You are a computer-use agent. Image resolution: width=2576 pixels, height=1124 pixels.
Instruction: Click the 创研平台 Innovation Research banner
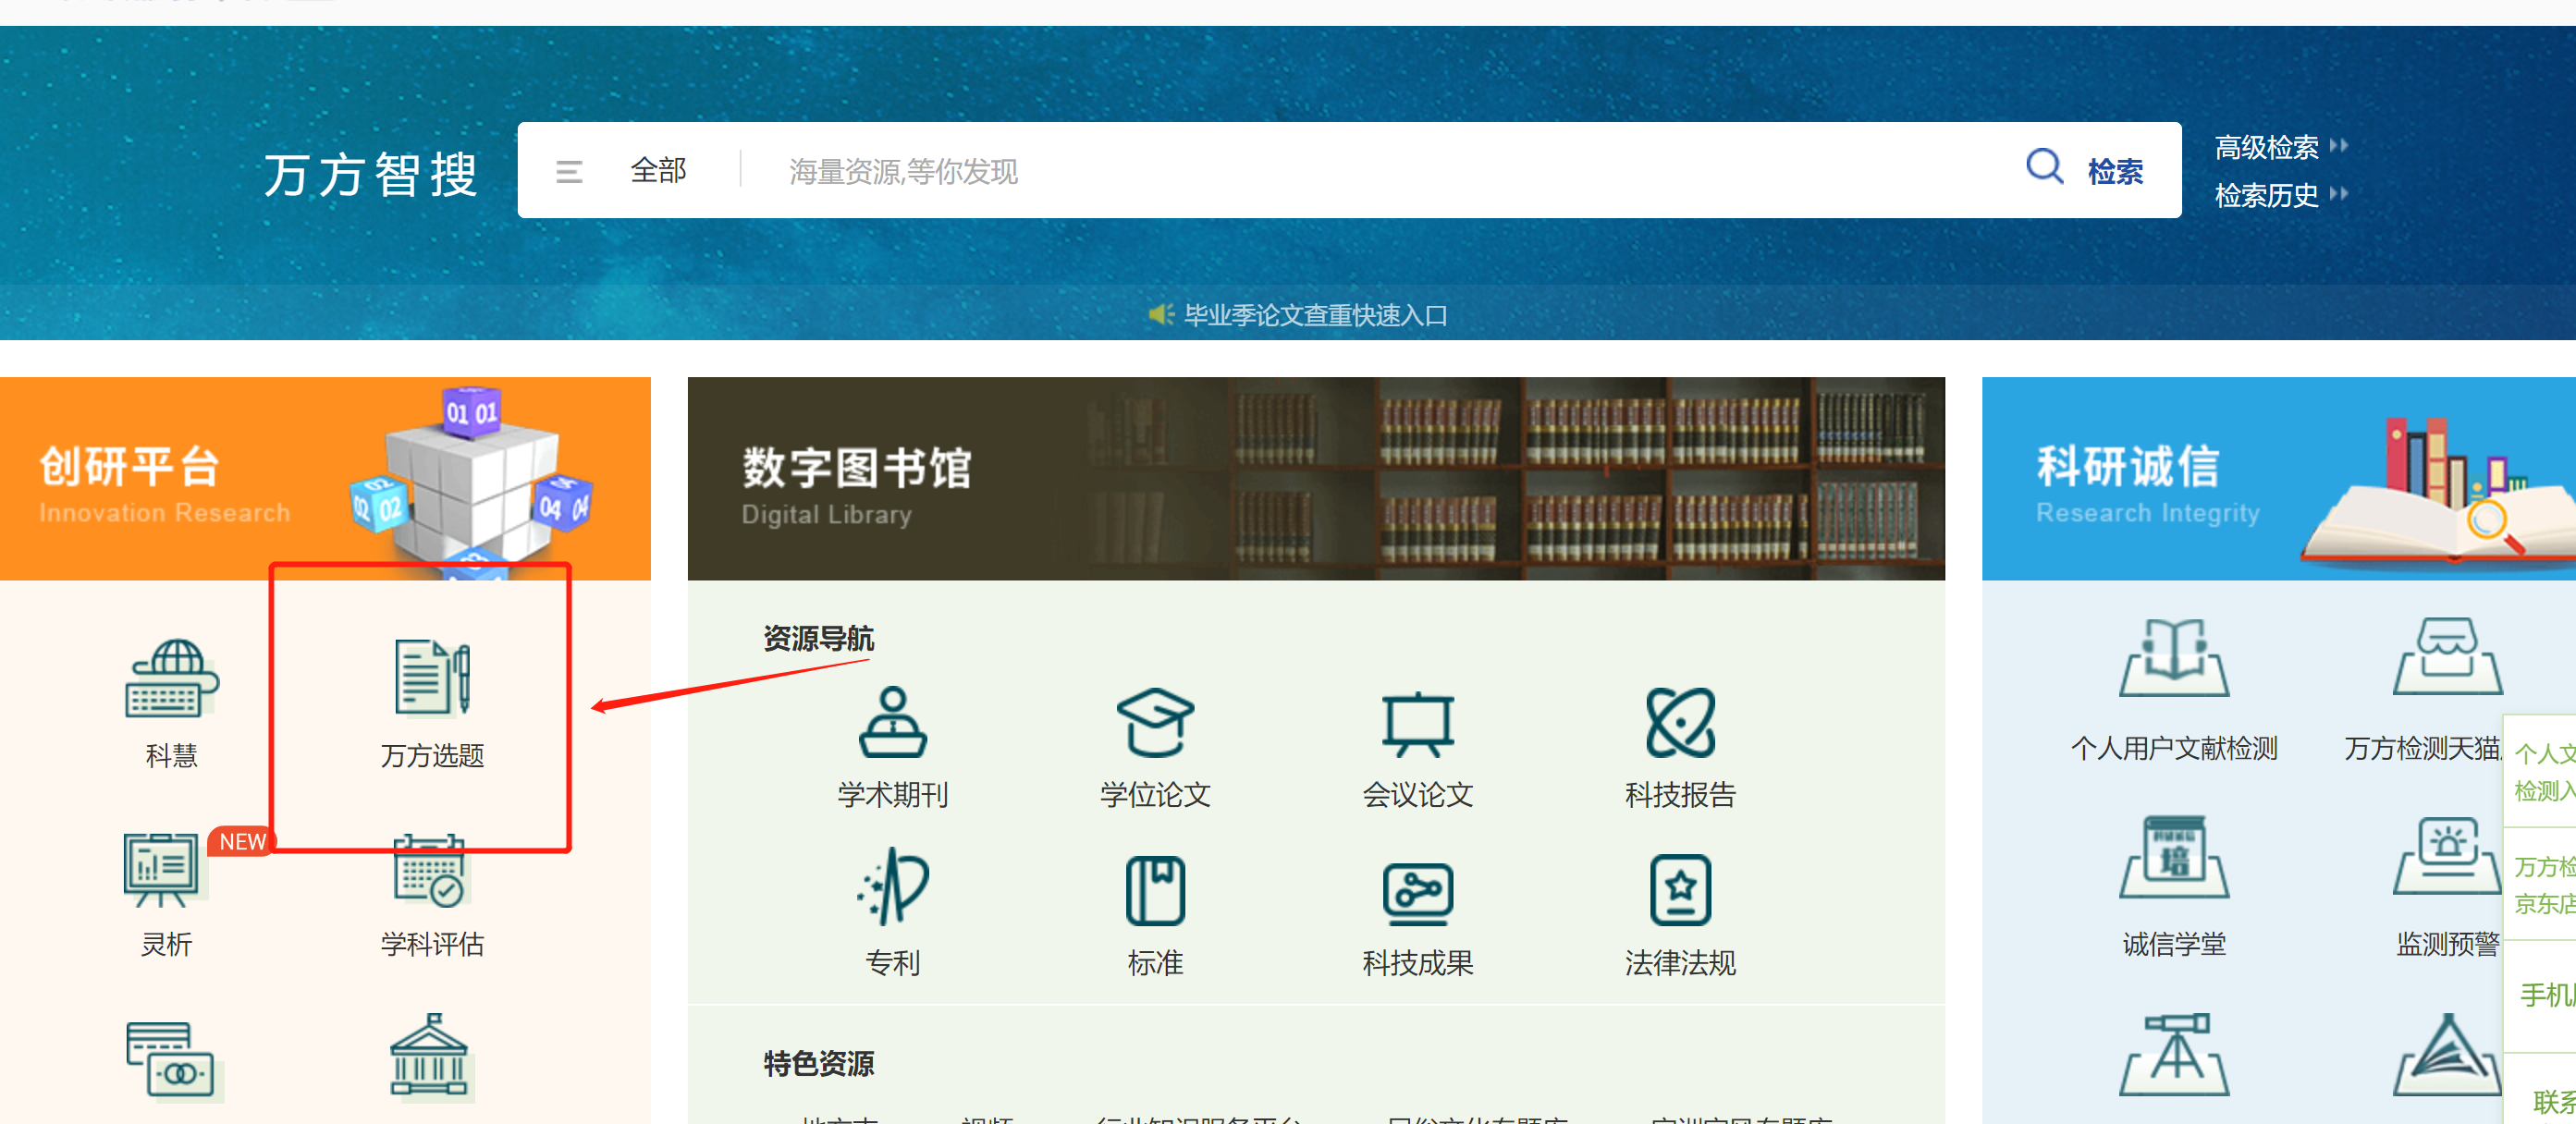coord(325,479)
